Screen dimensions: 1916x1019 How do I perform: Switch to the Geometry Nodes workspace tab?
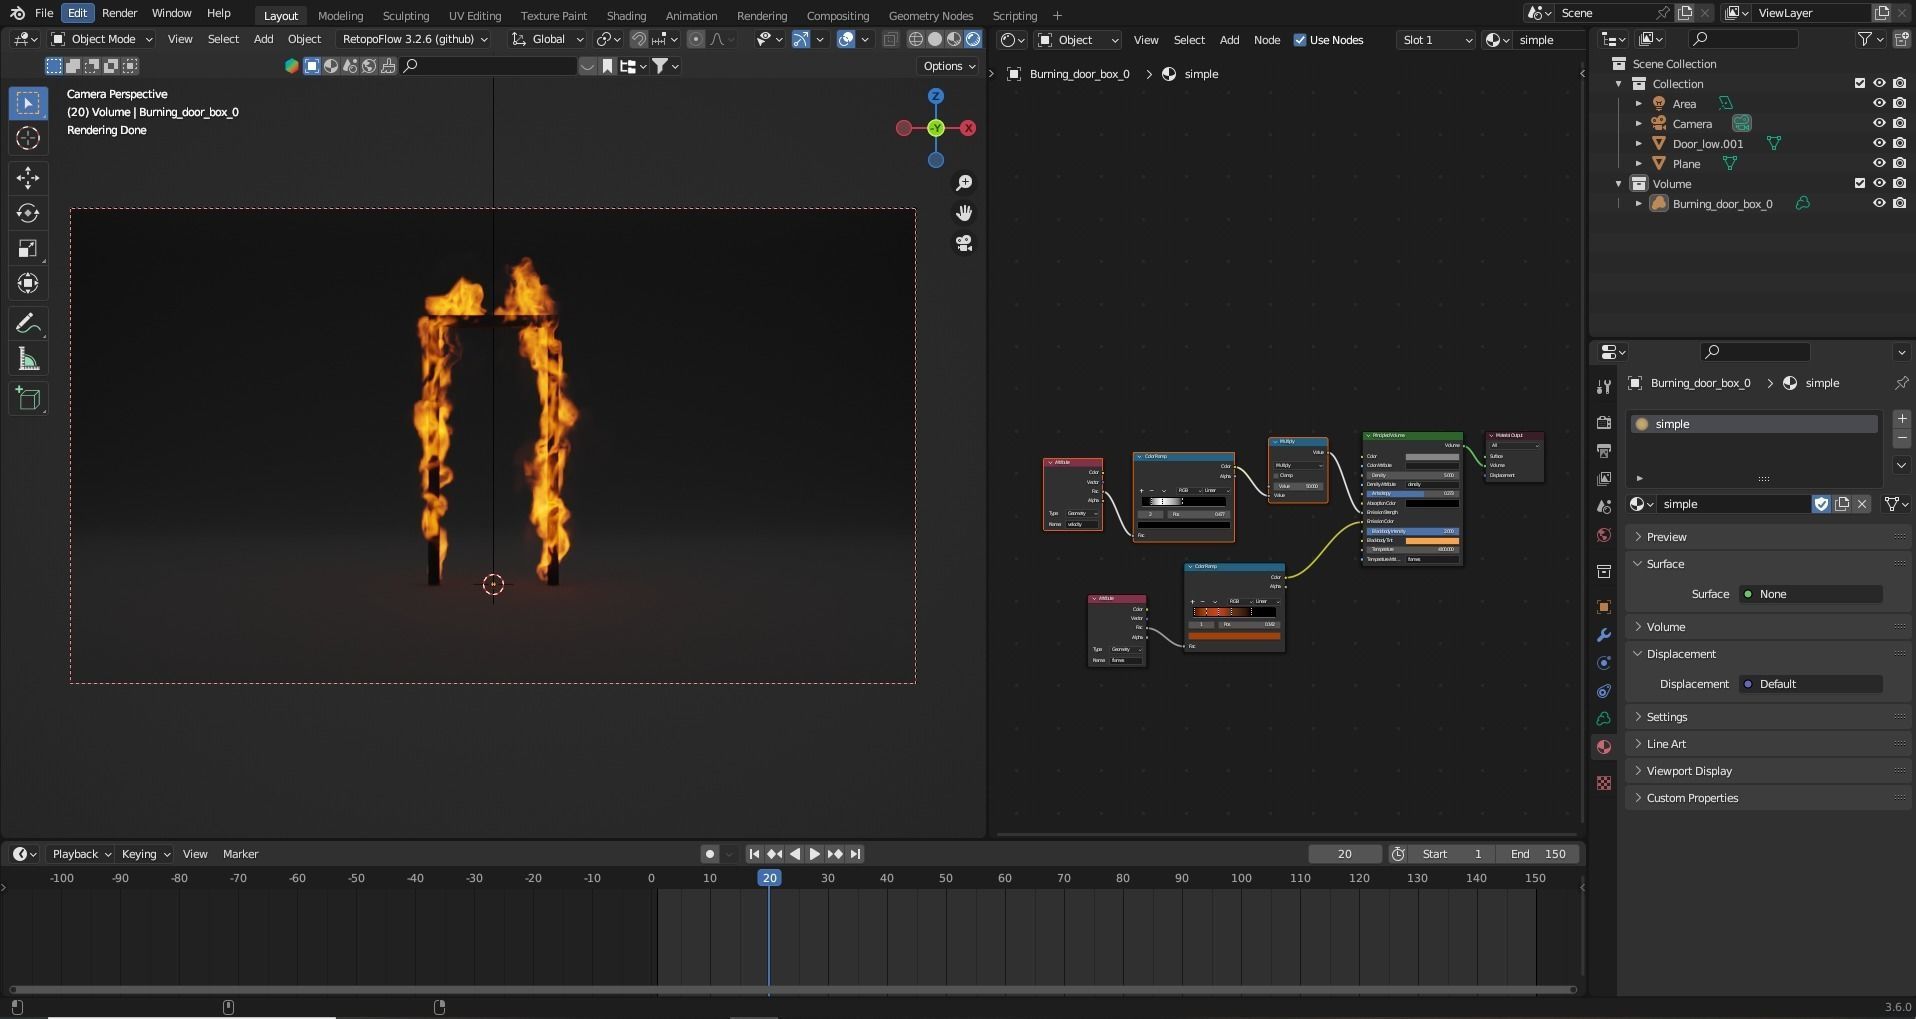click(930, 15)
